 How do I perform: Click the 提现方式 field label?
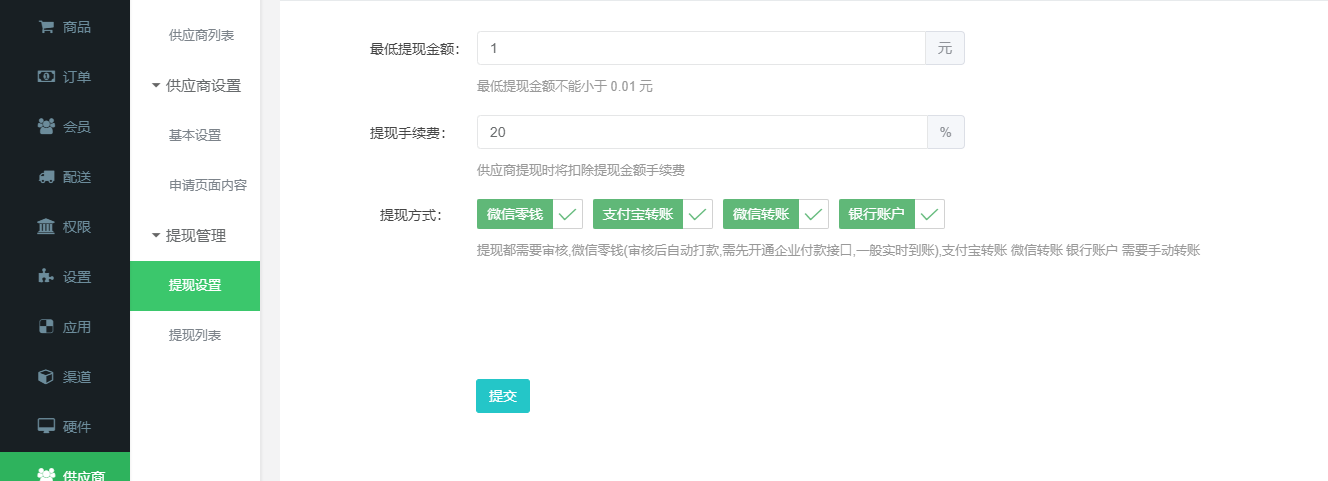(411, 215)
